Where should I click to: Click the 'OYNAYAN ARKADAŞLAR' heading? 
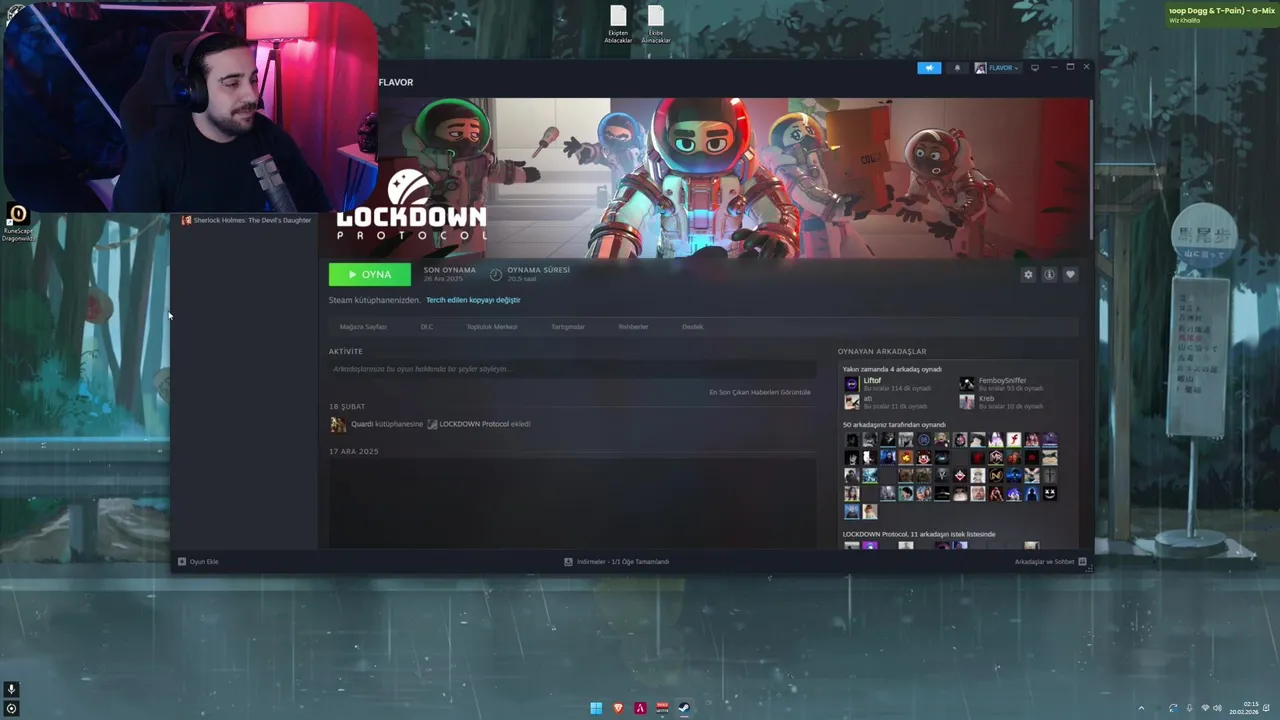tap(884, 352)
